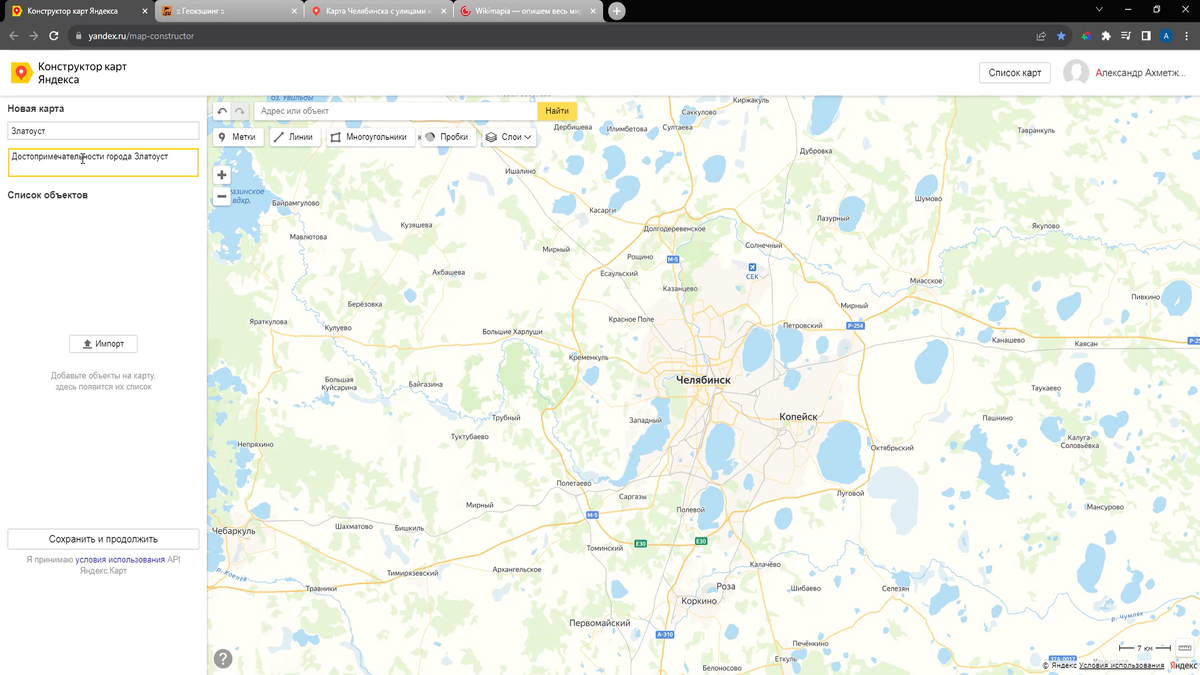Bookmark this page with star icon
Screen dimensions: 1200x675
tap(1061, 36)
